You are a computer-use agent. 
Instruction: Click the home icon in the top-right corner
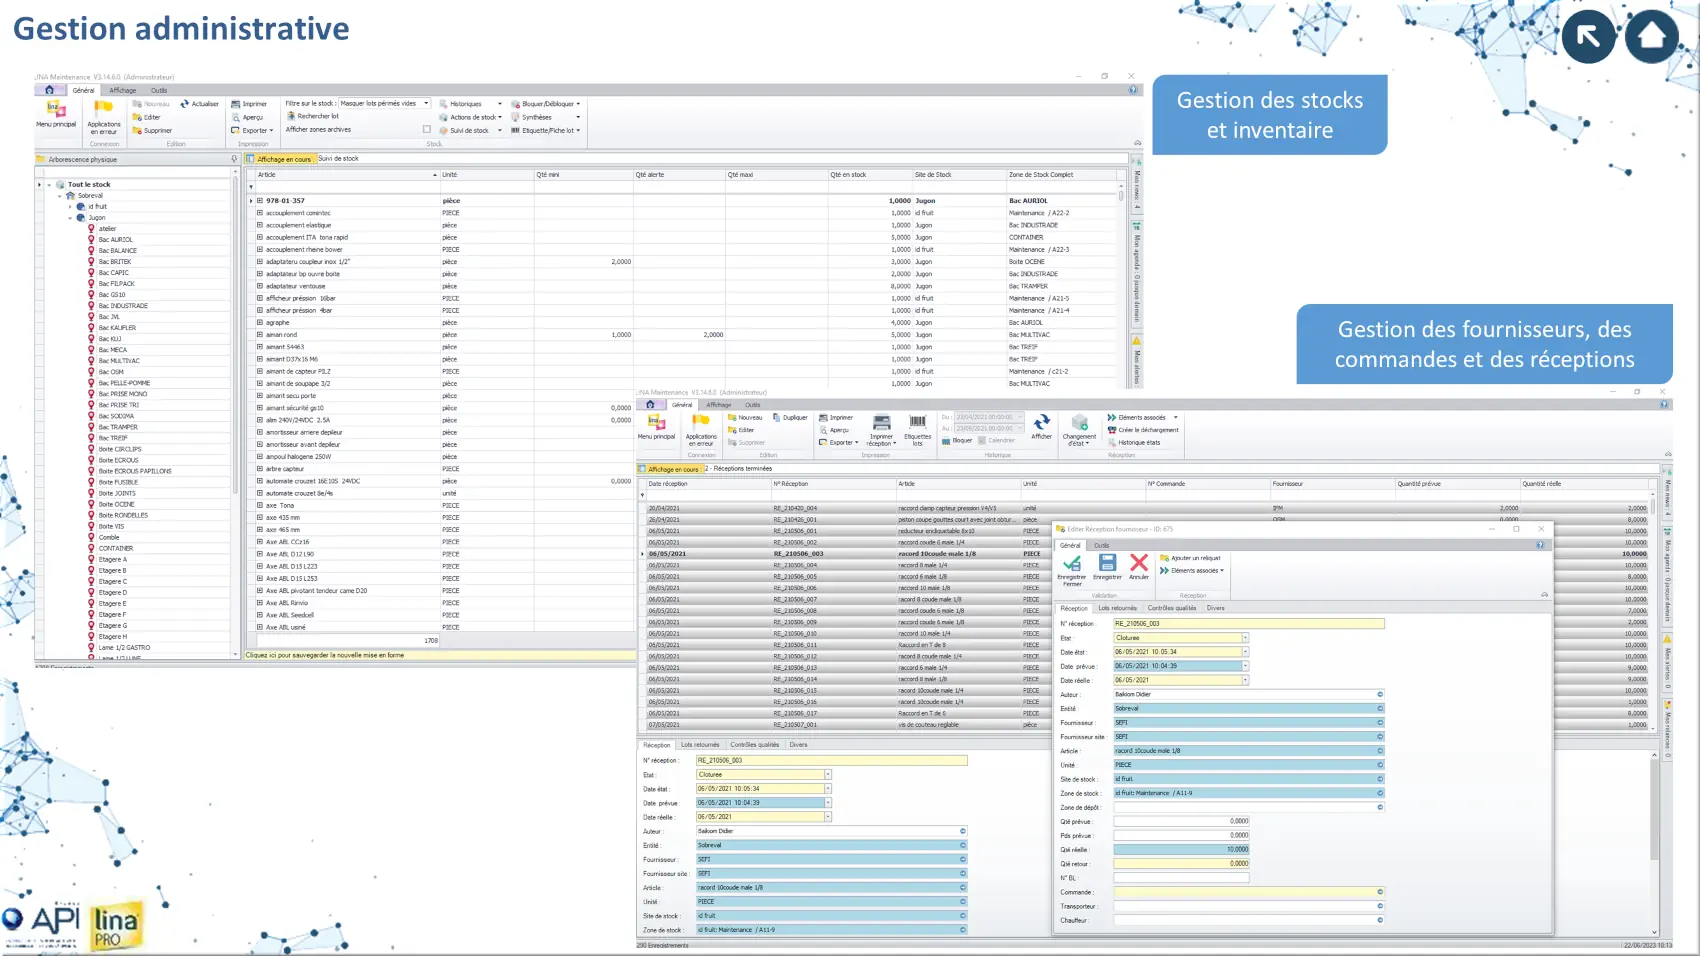click(x=1651, y=37)
